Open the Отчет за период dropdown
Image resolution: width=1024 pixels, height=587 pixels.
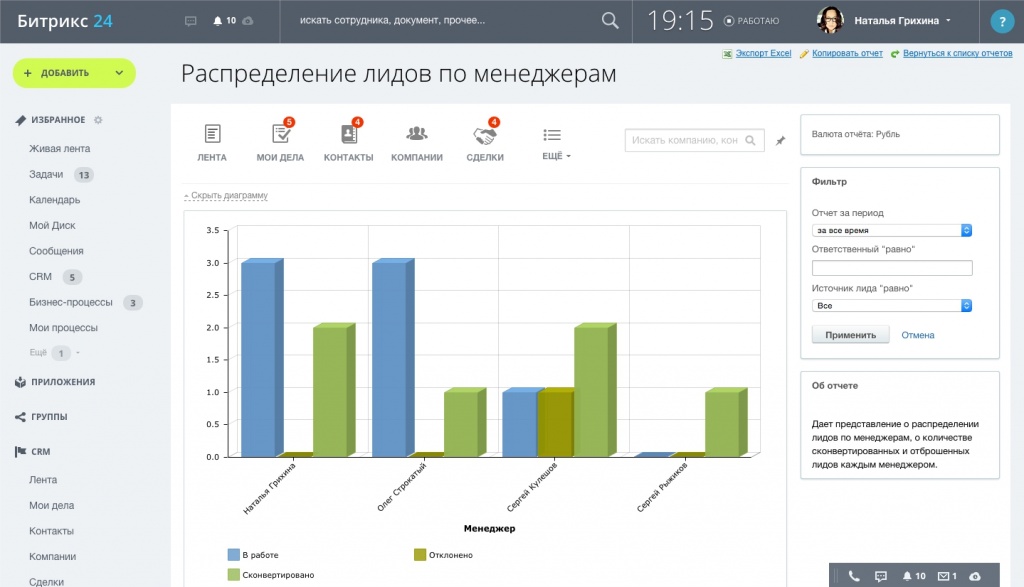[x=891, y=230]
